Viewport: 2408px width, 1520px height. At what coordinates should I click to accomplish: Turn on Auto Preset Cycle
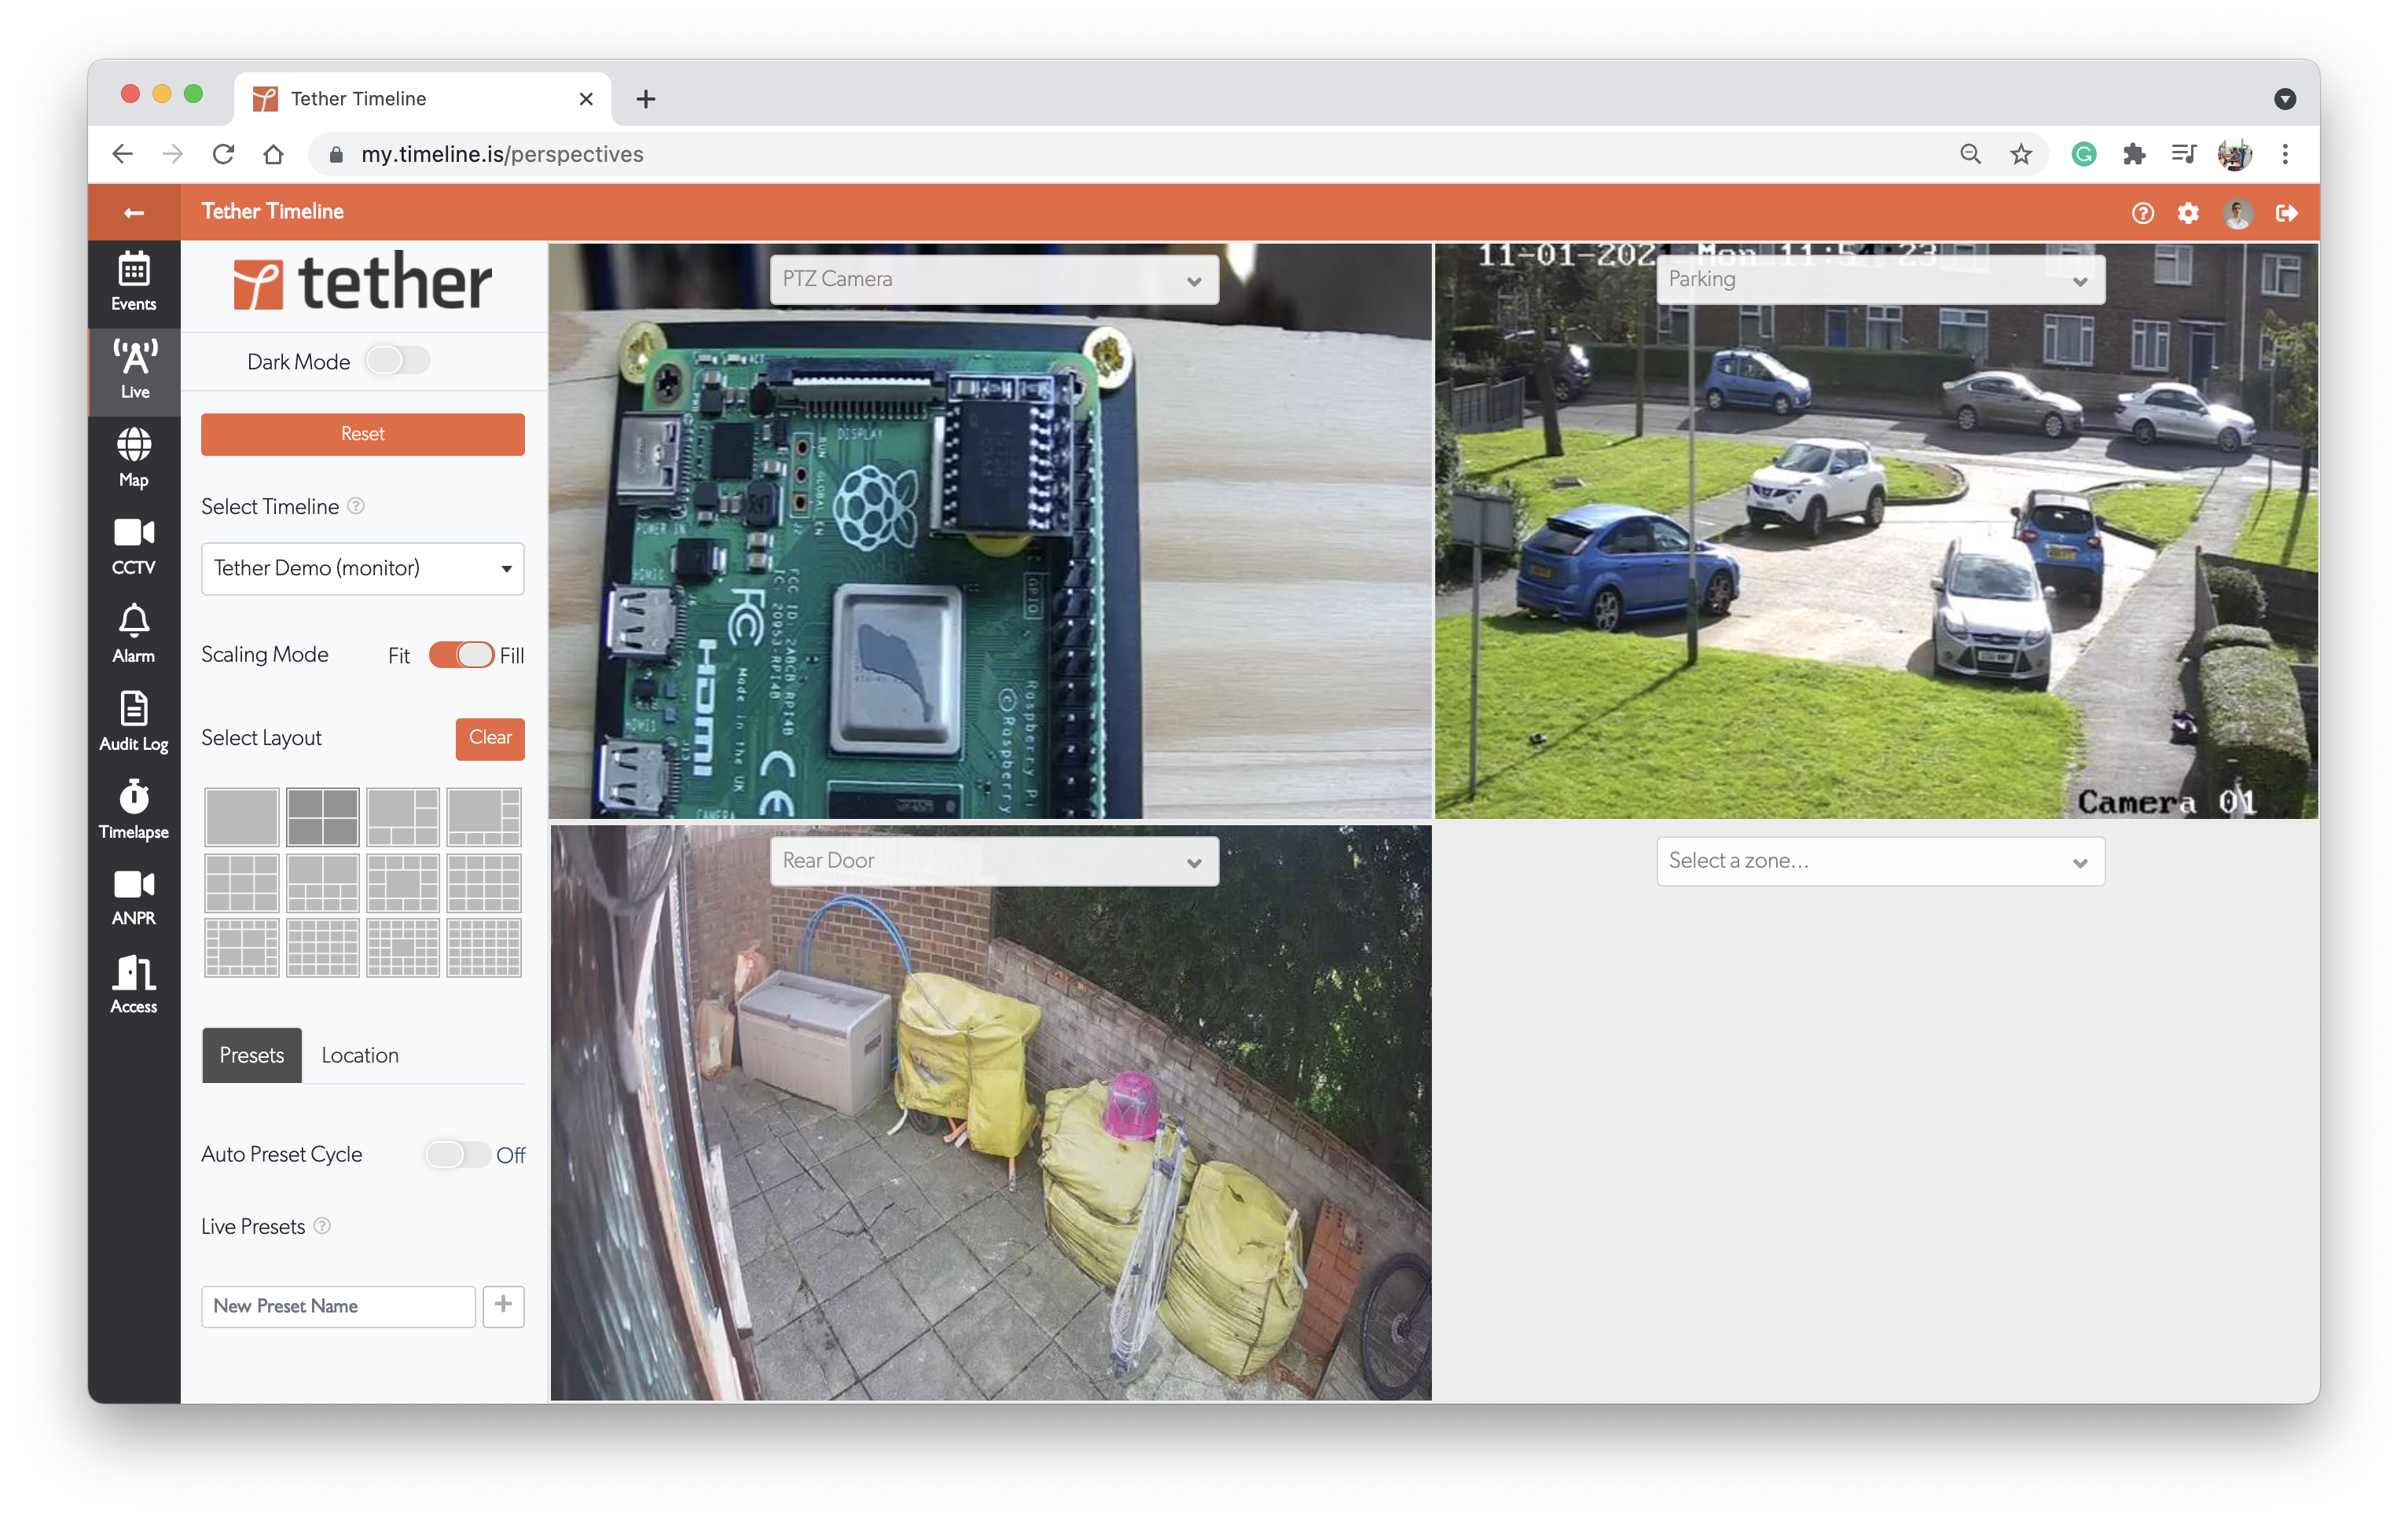(x=458, y=1154)
